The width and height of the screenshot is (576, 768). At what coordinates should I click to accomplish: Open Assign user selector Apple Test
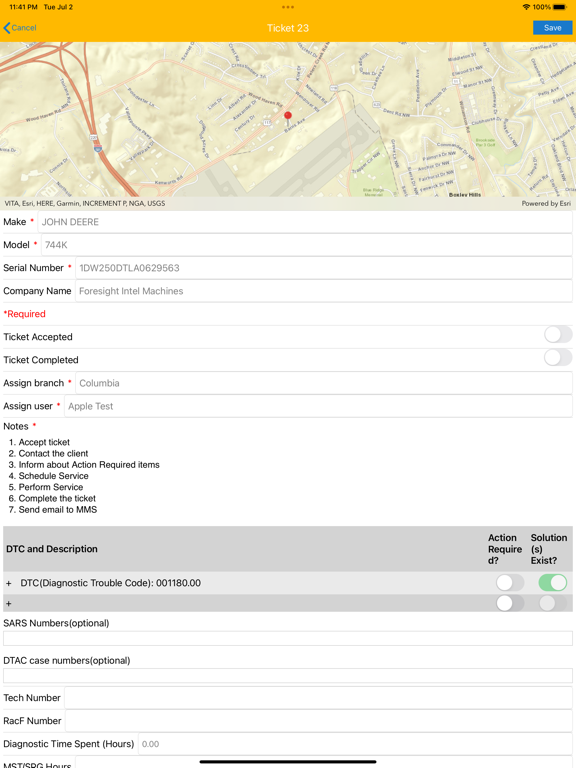(318, 406)
